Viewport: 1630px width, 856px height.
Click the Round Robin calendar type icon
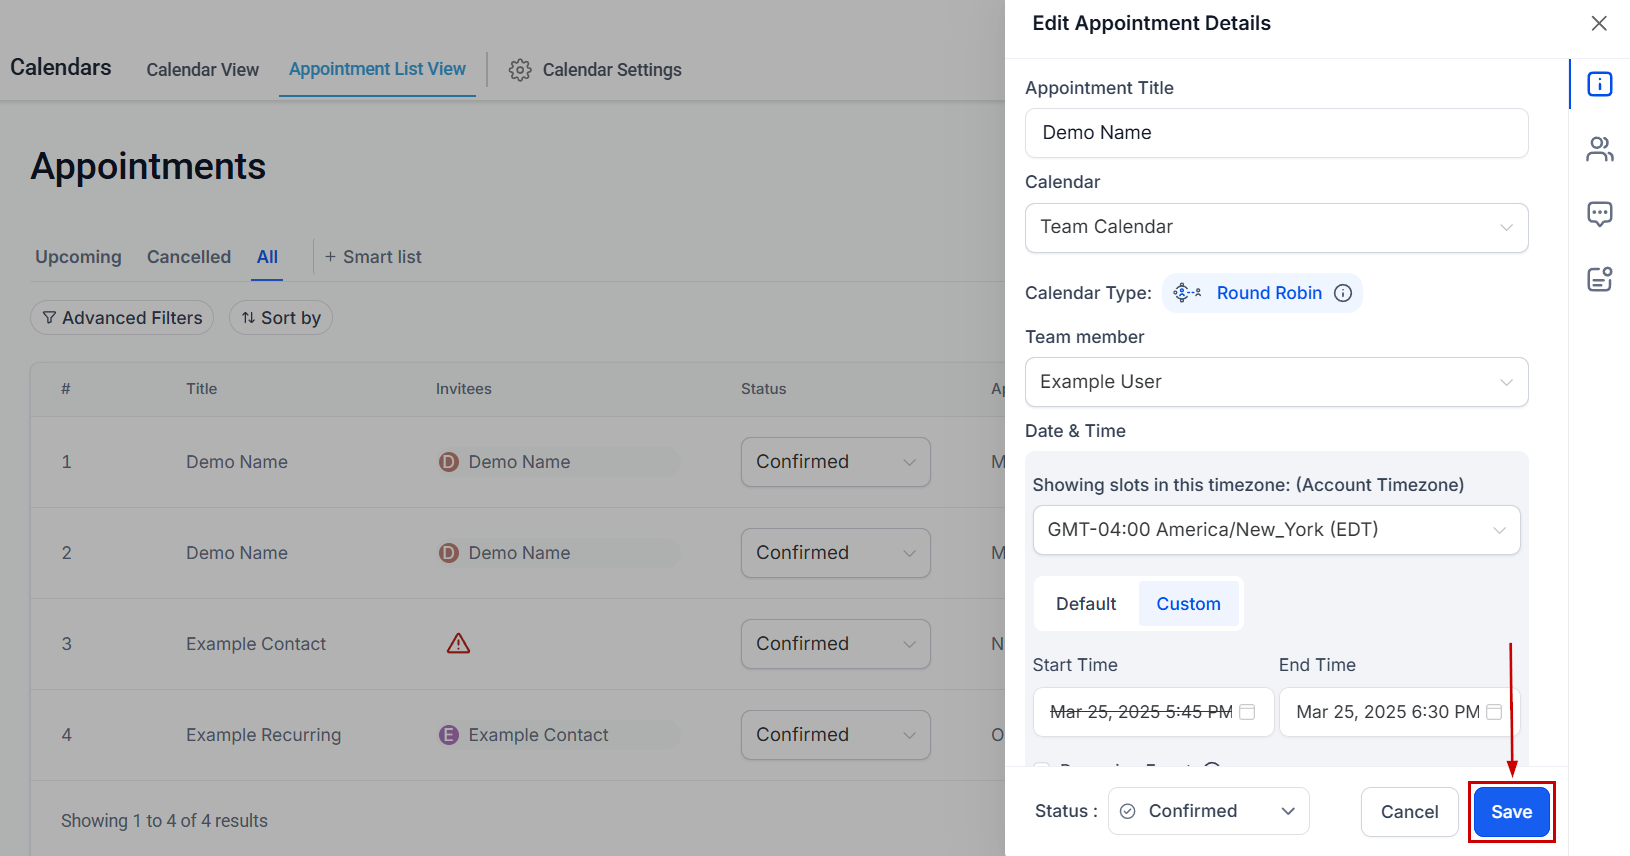tap(1187, 292)
